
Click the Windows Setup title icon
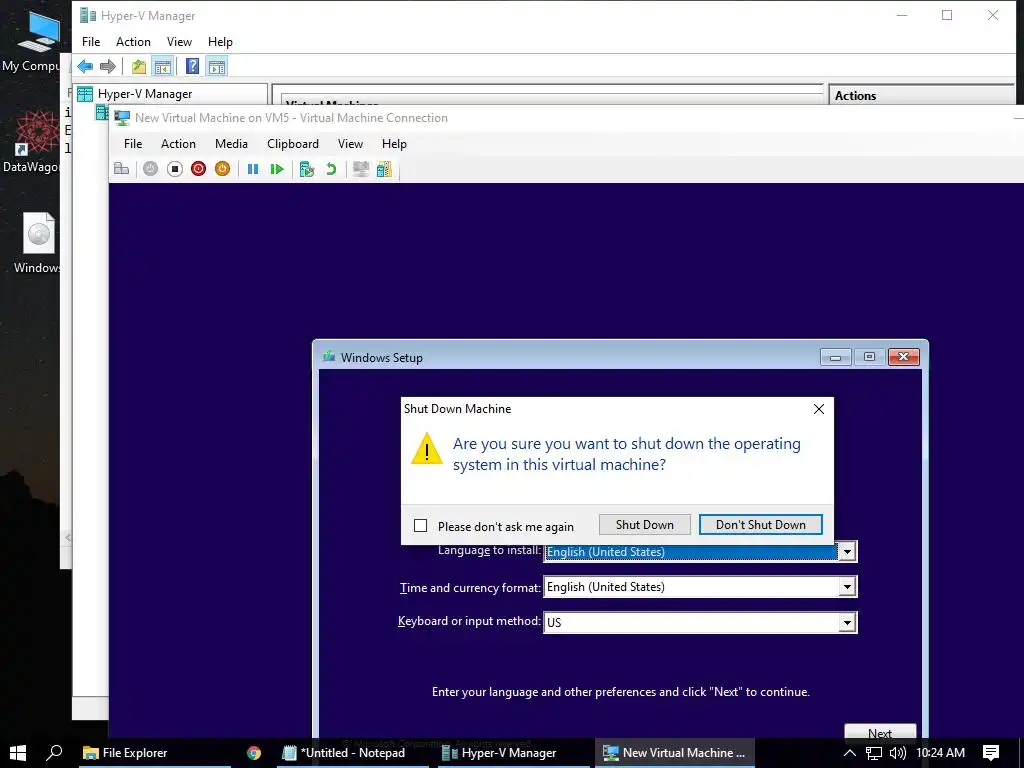point(328,357)
